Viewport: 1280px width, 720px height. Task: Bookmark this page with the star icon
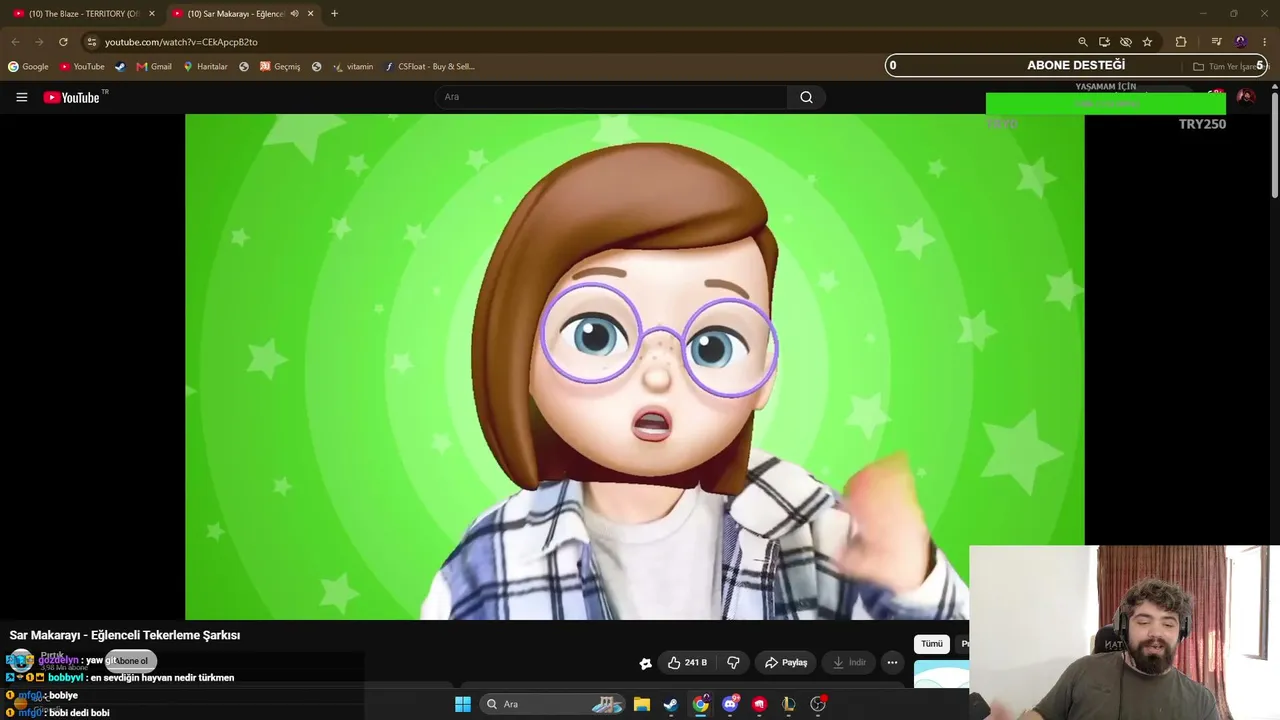click(x=1147, y=42)
